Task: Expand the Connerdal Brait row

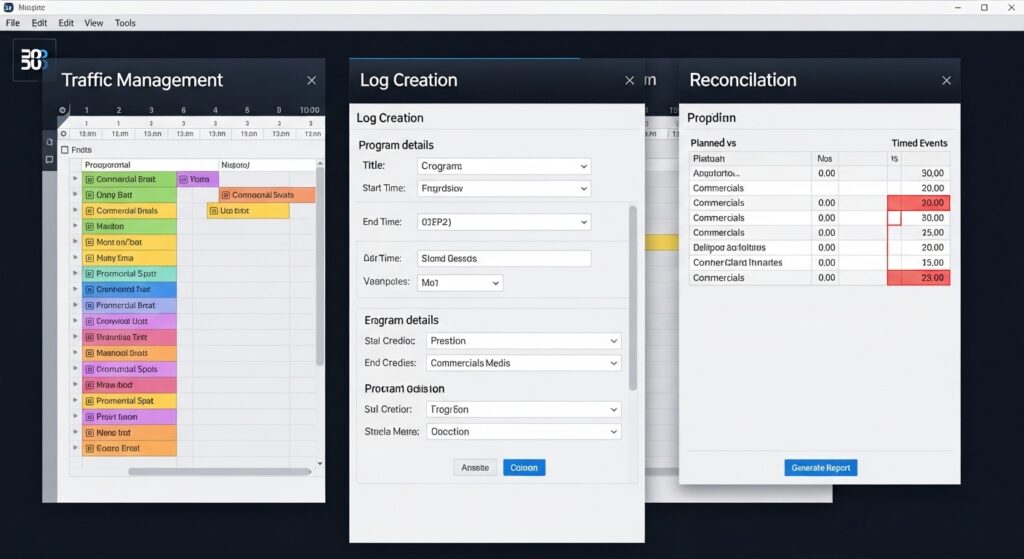Action: [76, 178]
